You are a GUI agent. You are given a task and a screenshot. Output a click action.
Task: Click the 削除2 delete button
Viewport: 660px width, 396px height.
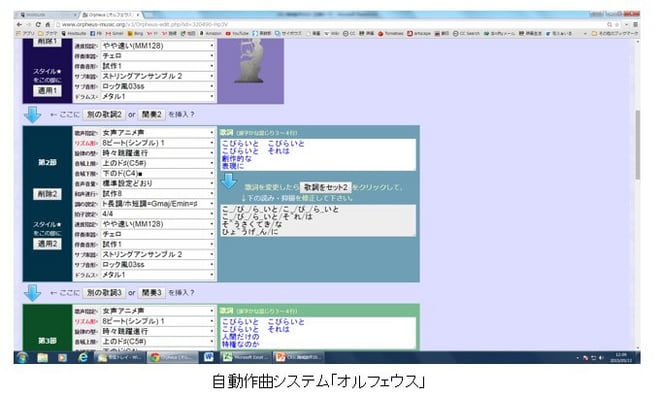pos(47,194)
